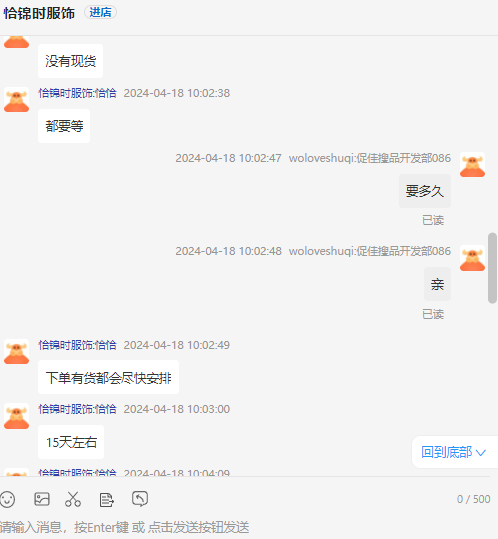Open the chat history icon

140,499
